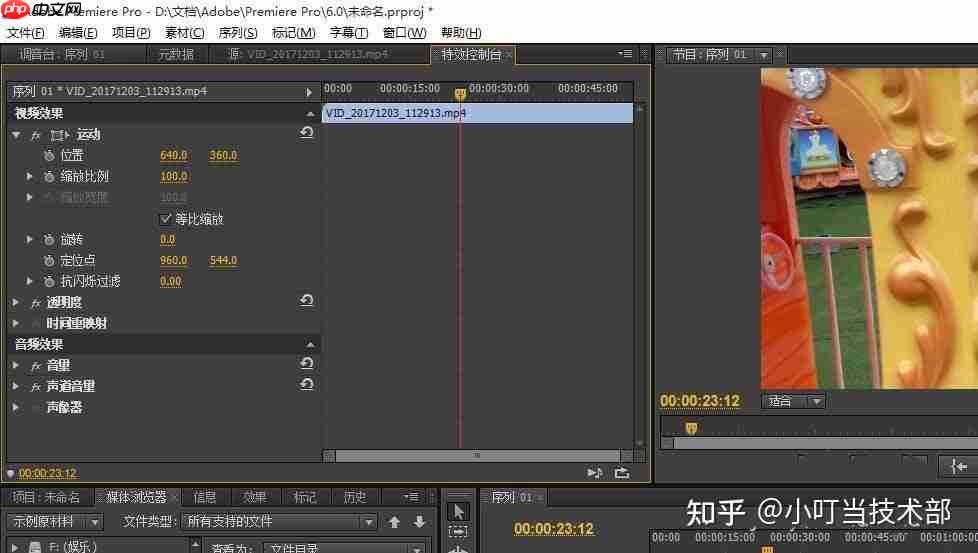Screen dimensions: 978x553
Task: Open the 序列(S) menu
Action: (238, 32)
